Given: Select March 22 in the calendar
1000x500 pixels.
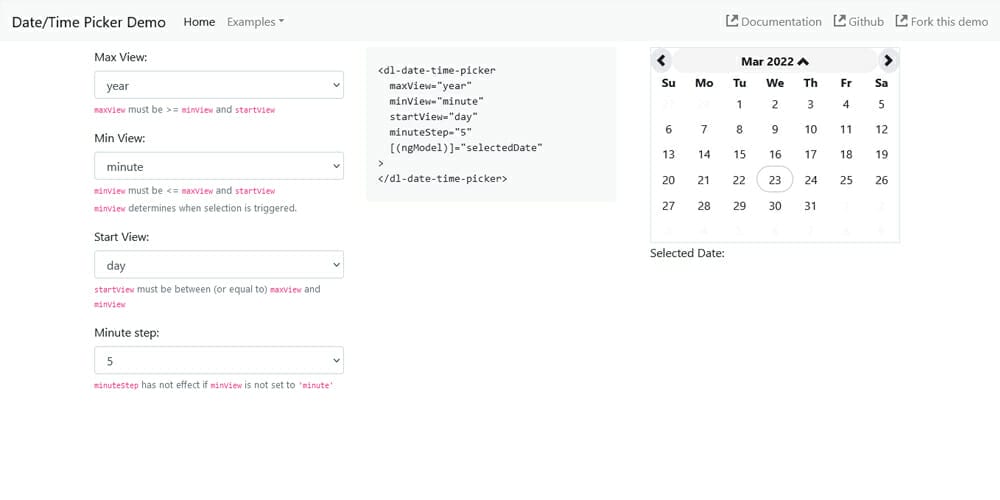Looking at the screenshot, I should tap(739, 180).
